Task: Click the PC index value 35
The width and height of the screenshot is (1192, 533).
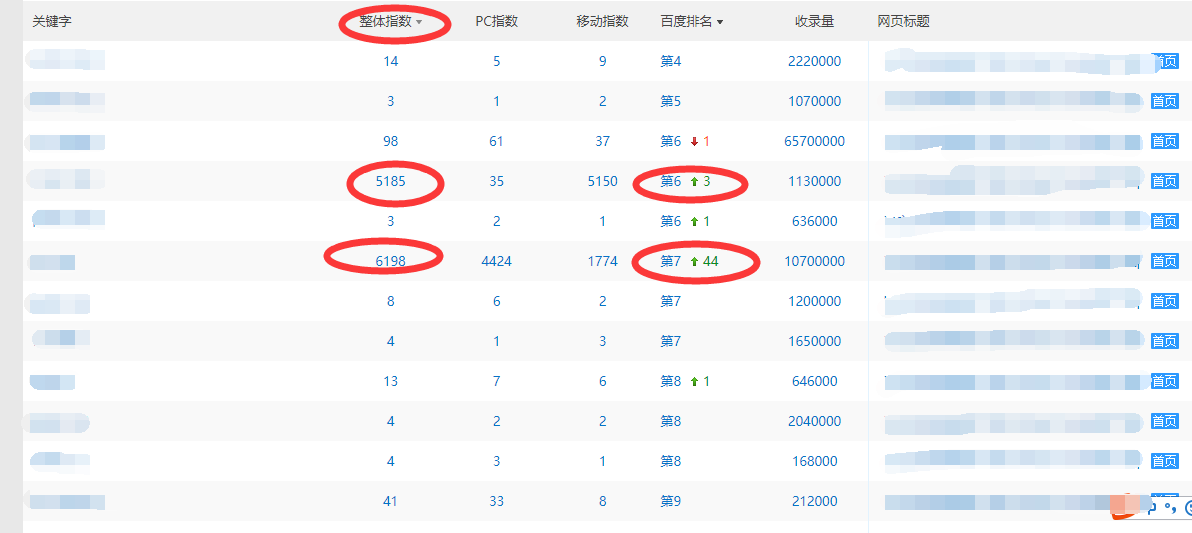Action: (x=496, y=182)
